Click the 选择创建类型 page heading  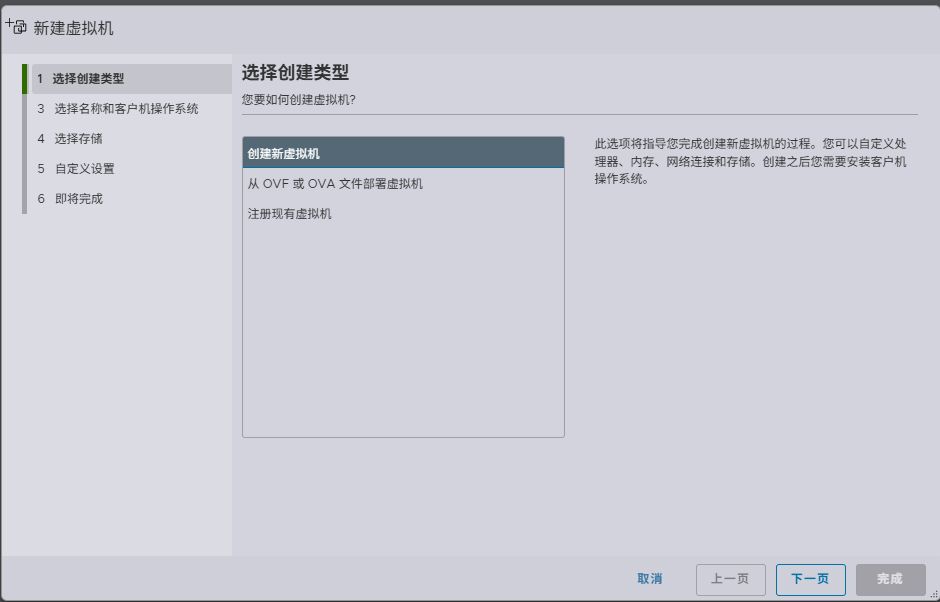(x=295, y=73)
